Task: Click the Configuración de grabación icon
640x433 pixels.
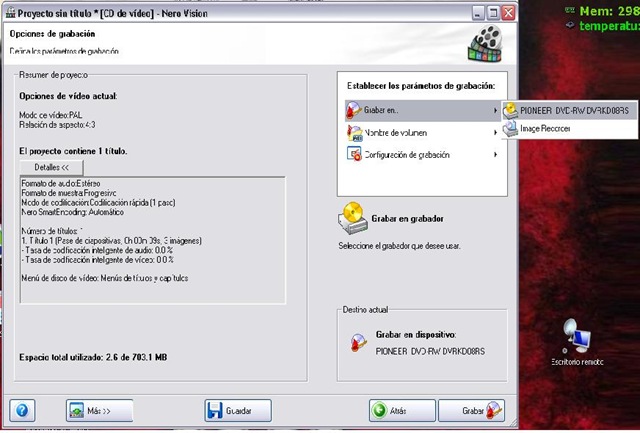Action: (x=354, y=154)
